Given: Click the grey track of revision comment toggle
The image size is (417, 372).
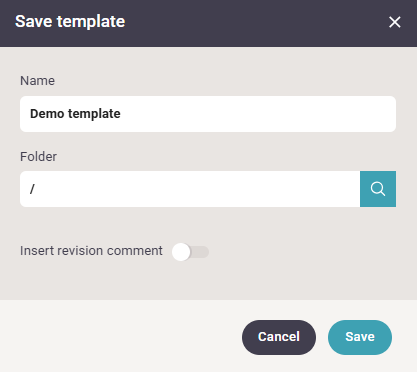Looking at the screenshot, I should point(200,252).
